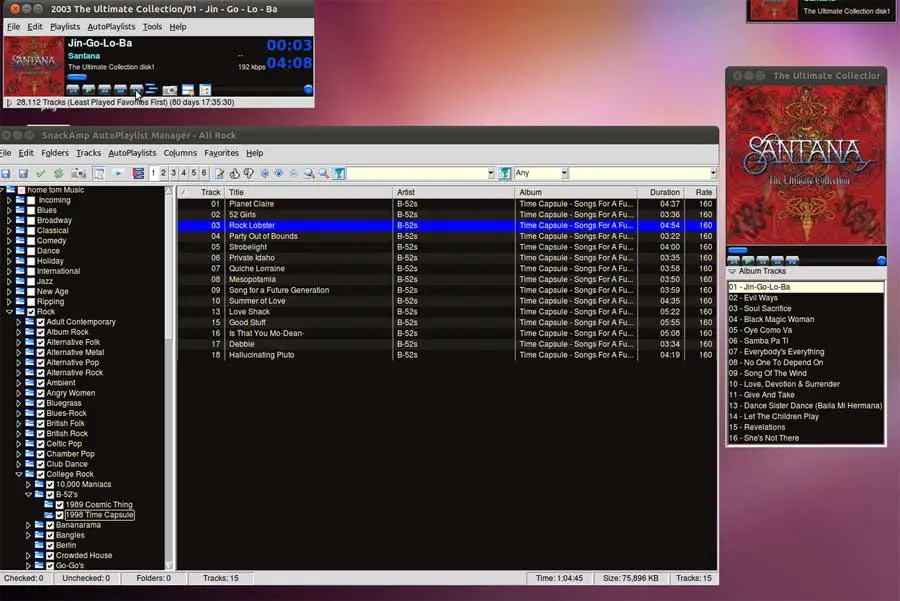The height and width of the screenshot is (601, 900).
Task: Click the thumbs up favorite icon
Action: pos(234,173)
